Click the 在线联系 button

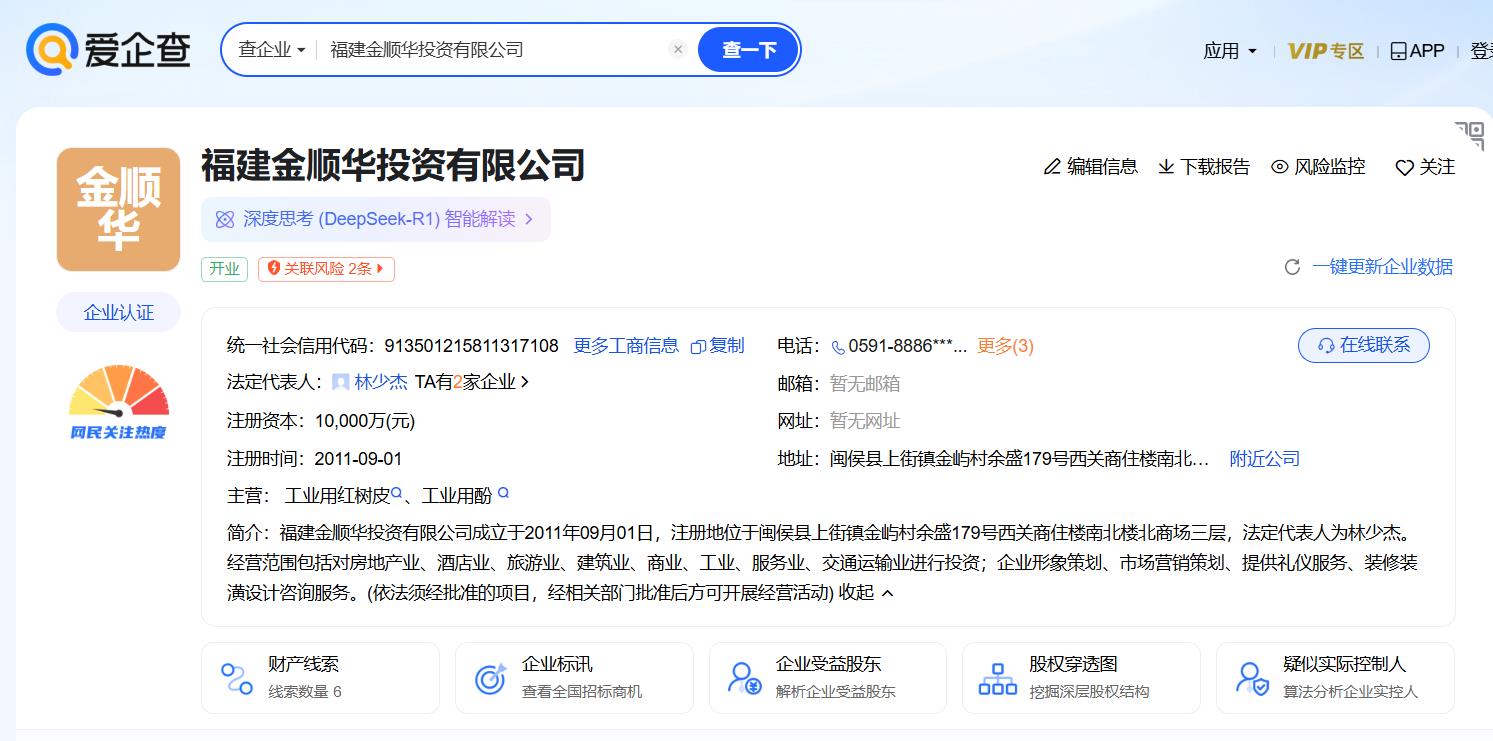click(1364, 345)
